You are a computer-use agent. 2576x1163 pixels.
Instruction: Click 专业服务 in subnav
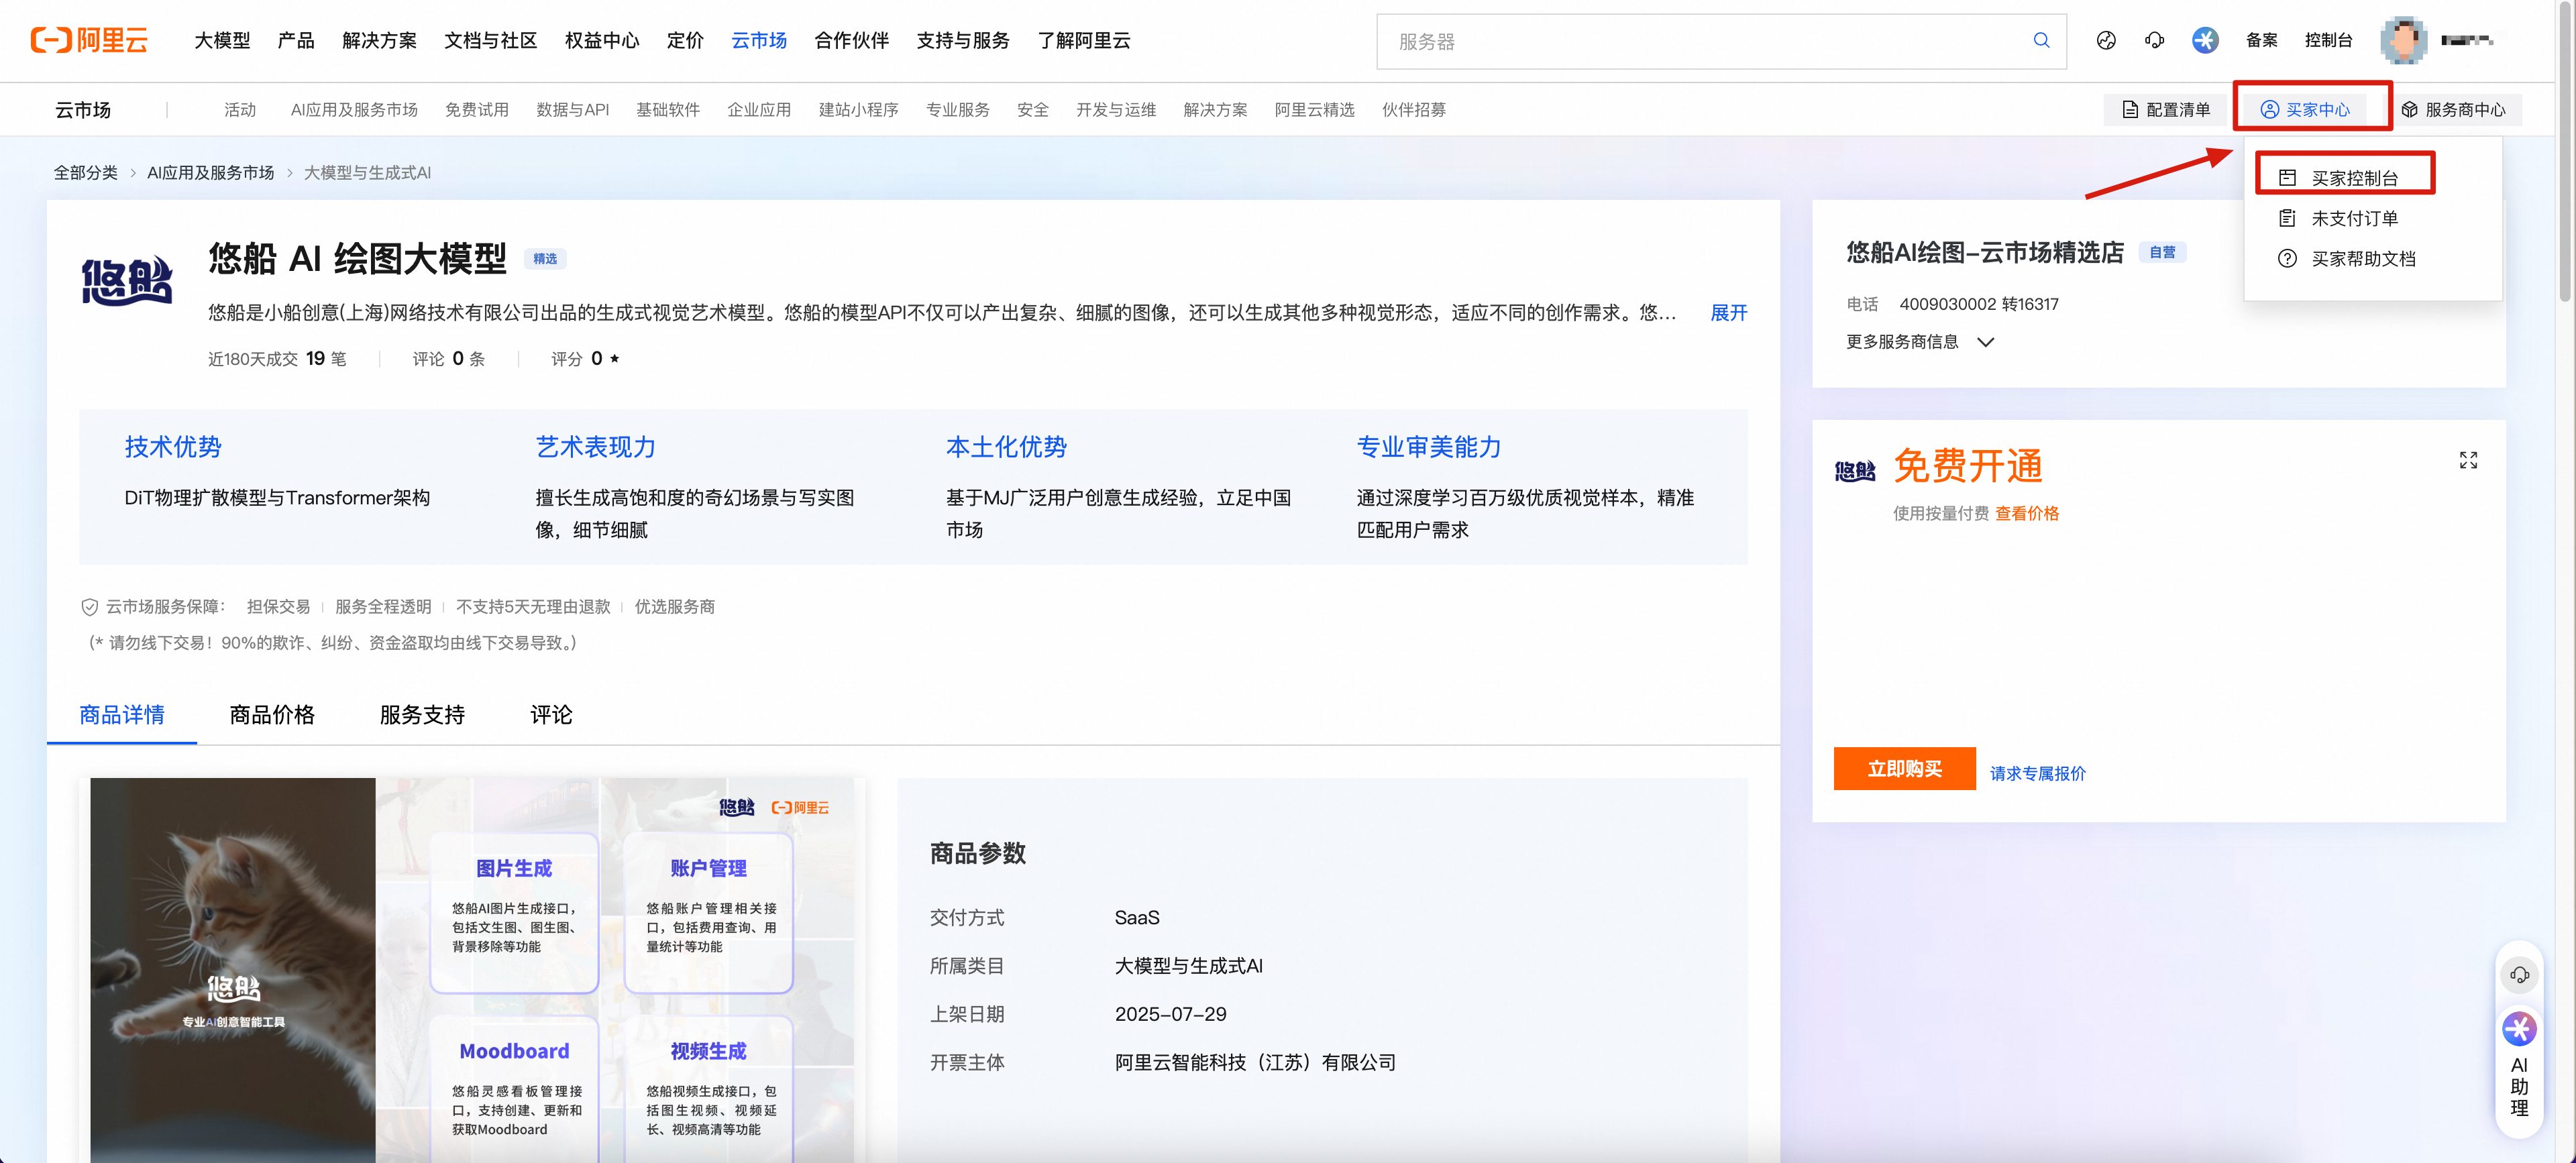coord(957,110)
